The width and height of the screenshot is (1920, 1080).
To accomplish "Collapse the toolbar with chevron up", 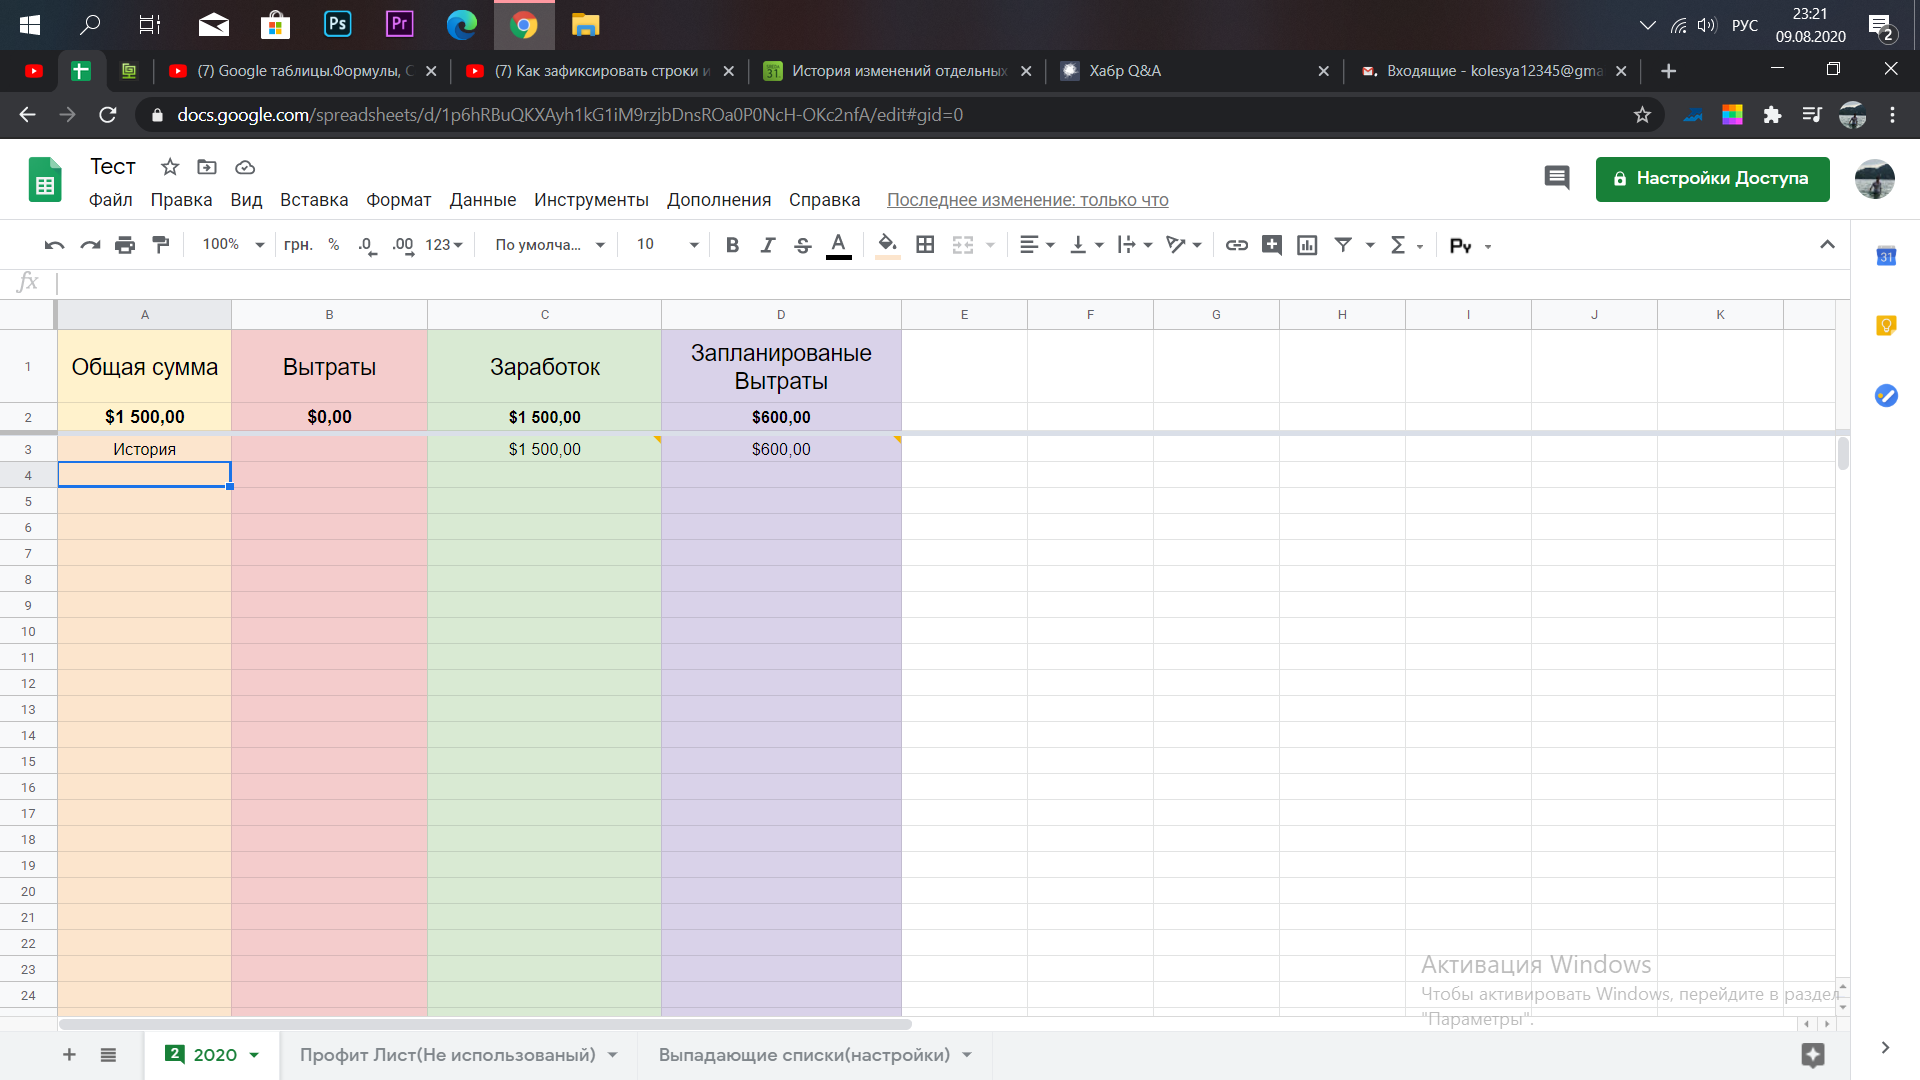I will point(1827,245).
